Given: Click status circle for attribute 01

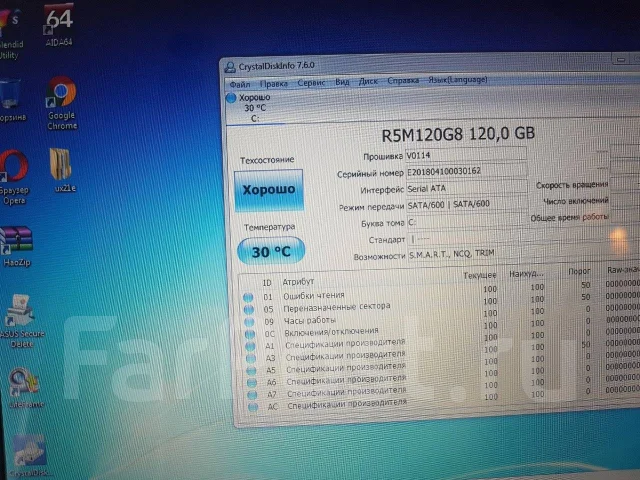Looking at the screenshot, I should (248, 298).
